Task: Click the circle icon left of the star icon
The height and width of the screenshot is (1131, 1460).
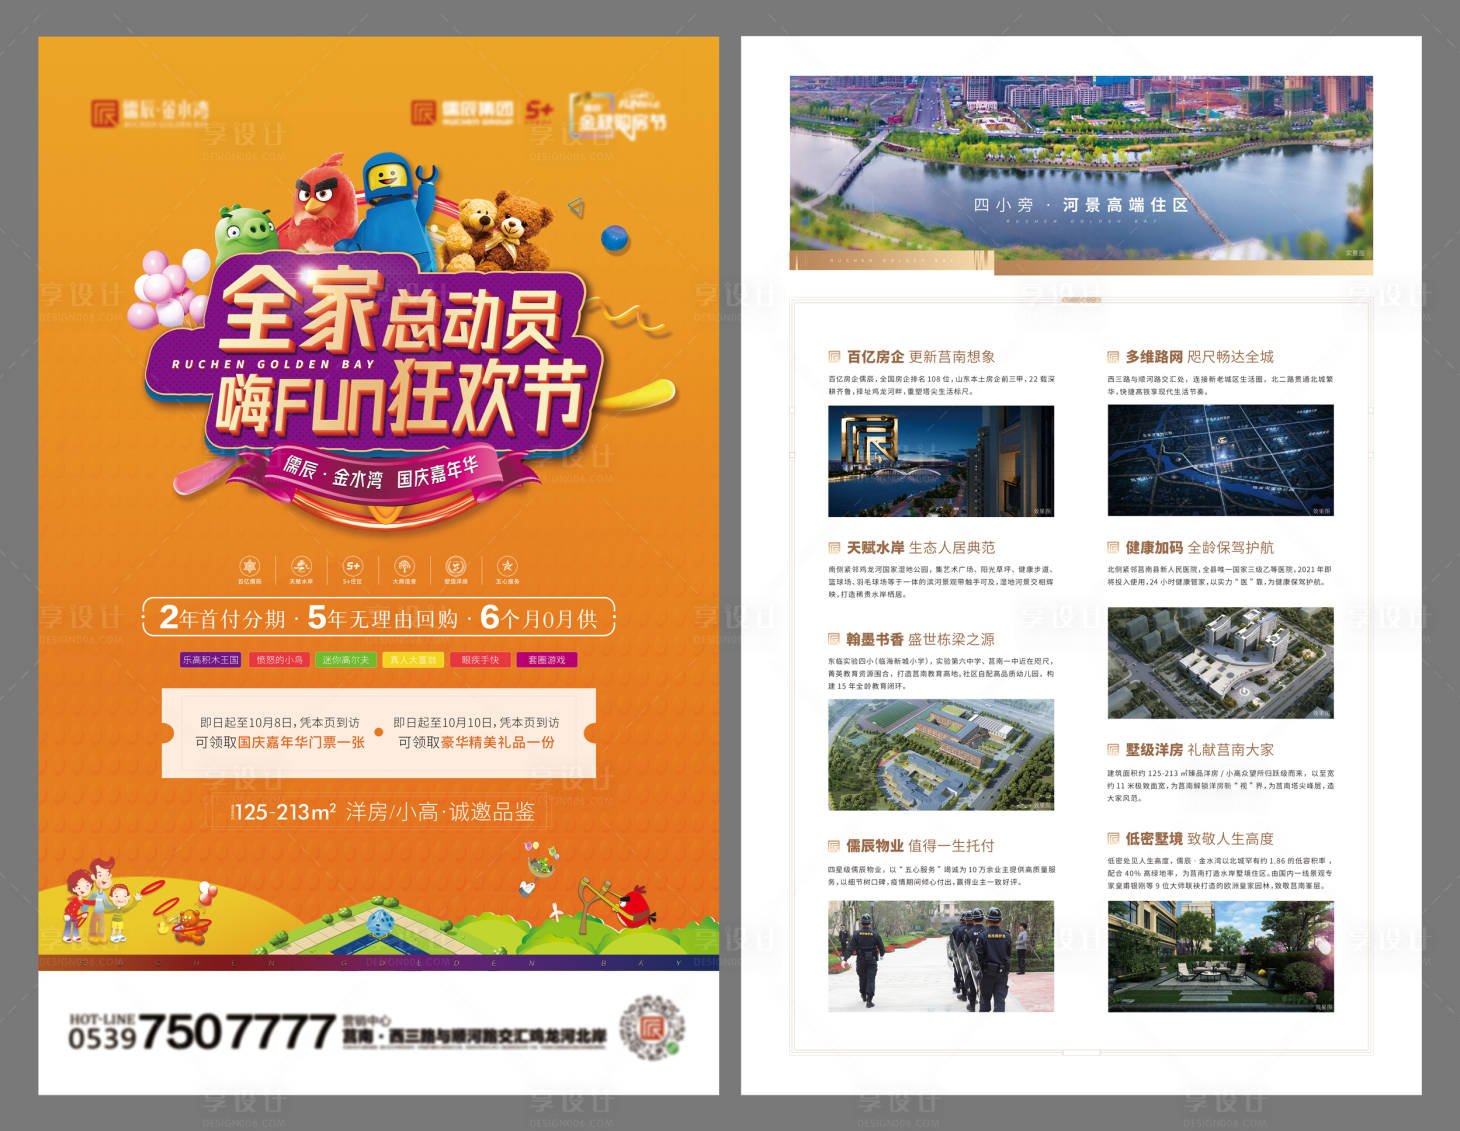Action: [x=455, y=566]
